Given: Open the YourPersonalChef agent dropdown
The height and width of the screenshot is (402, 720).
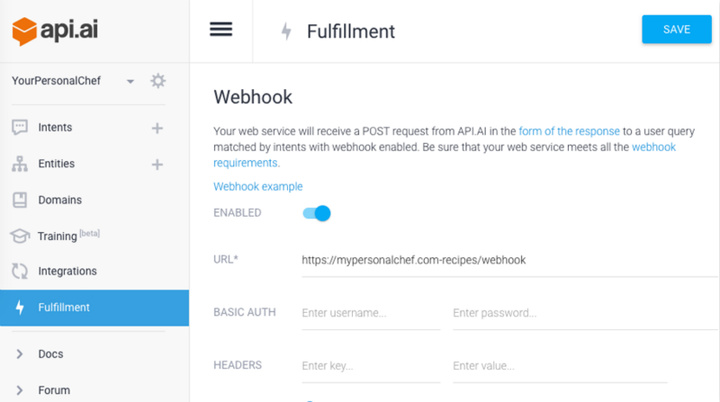Looking at the screenshot, I should (x=130, y=81).
